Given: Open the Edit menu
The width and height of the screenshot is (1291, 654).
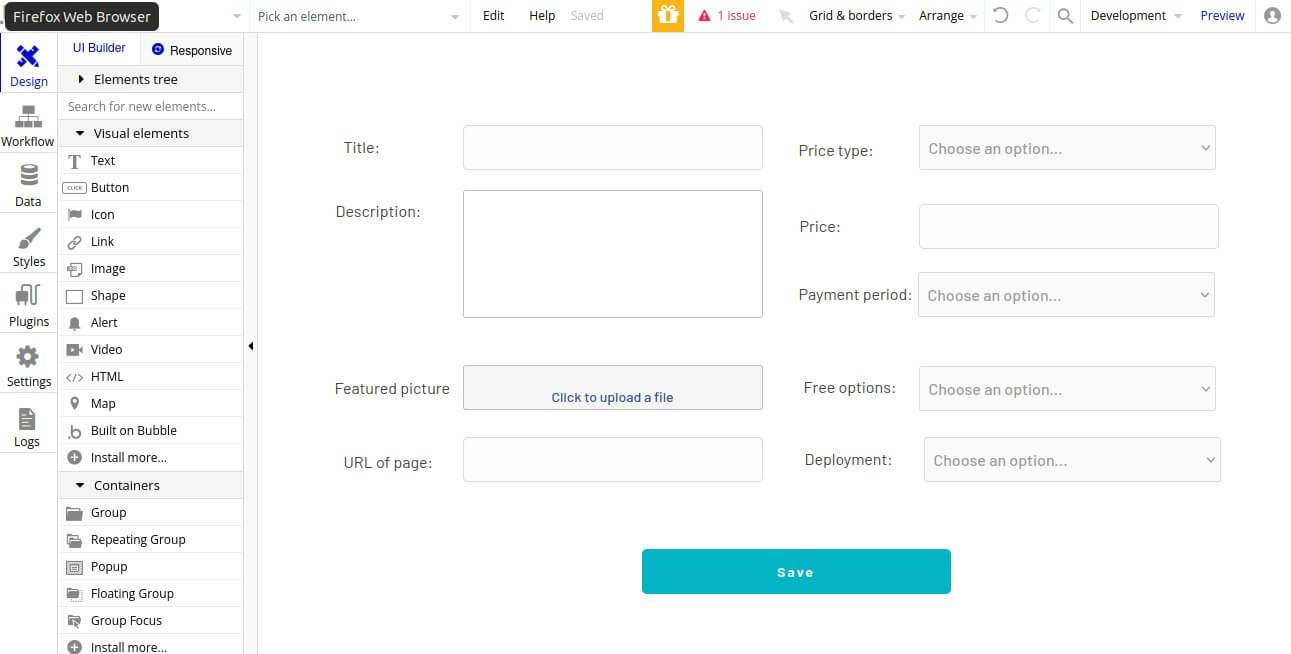Looking at the screenshot, I should (493, 16).
